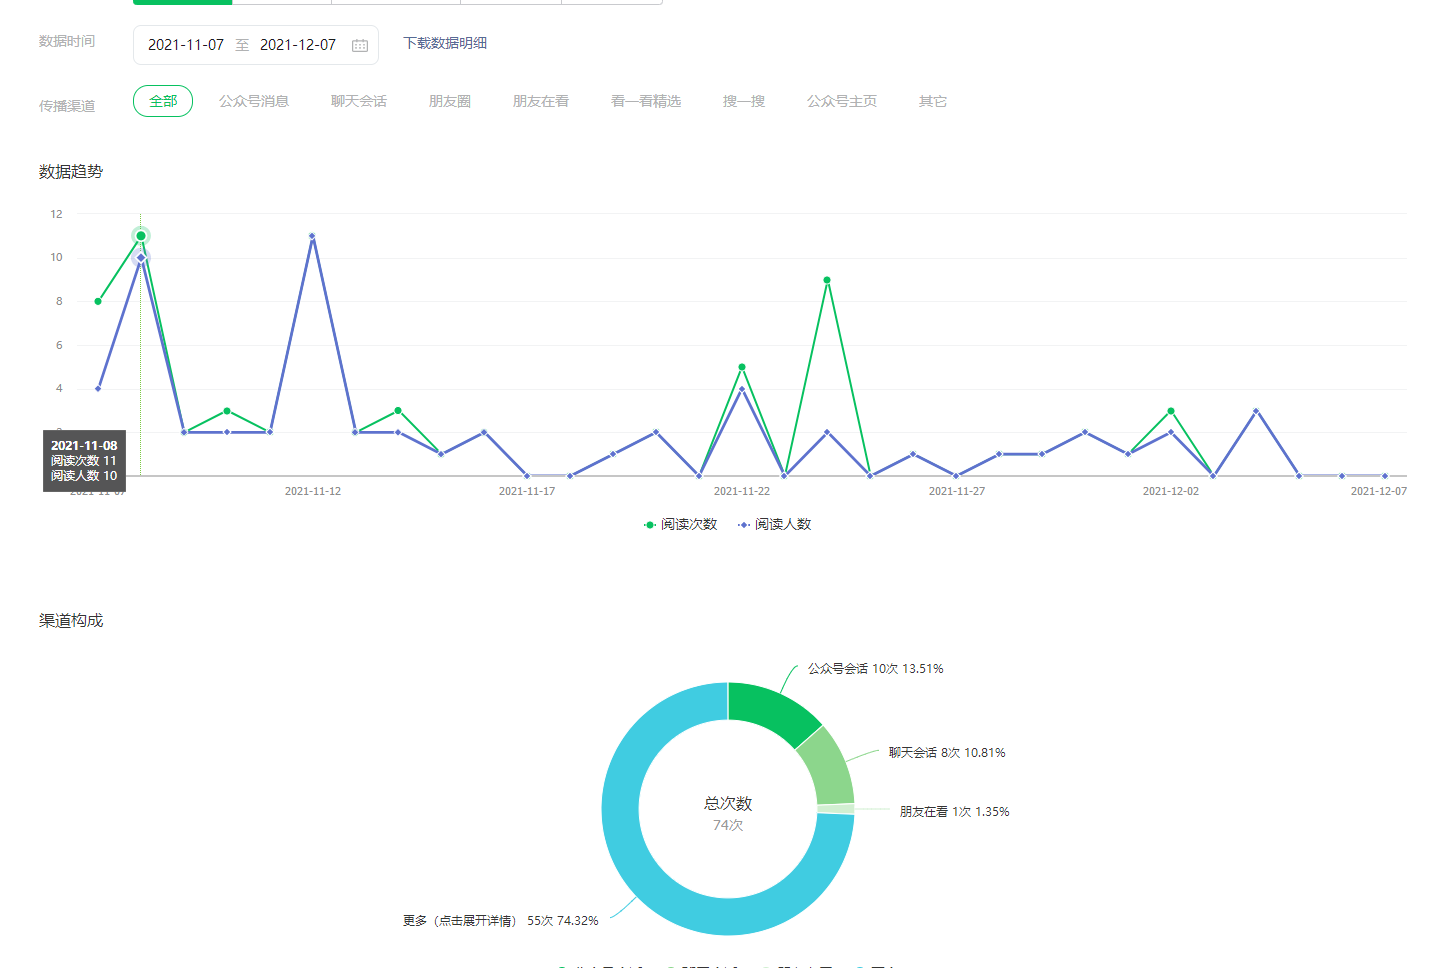This screenshot has width=1446, height=968.
Task: Click the highlighted green 2021-11-08 data point
Action: click(141, 236)
